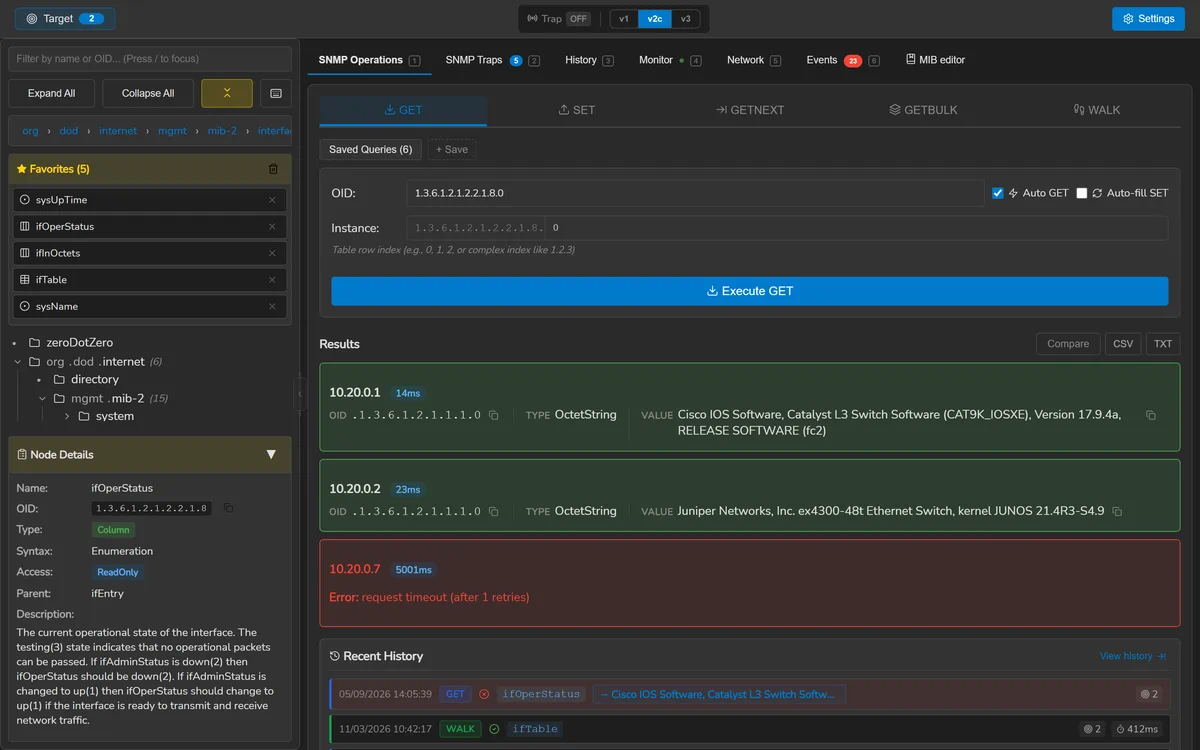This screenshot has width=1200, height=750.
Task: Select SNMP version v1
Action: [624, 19]
